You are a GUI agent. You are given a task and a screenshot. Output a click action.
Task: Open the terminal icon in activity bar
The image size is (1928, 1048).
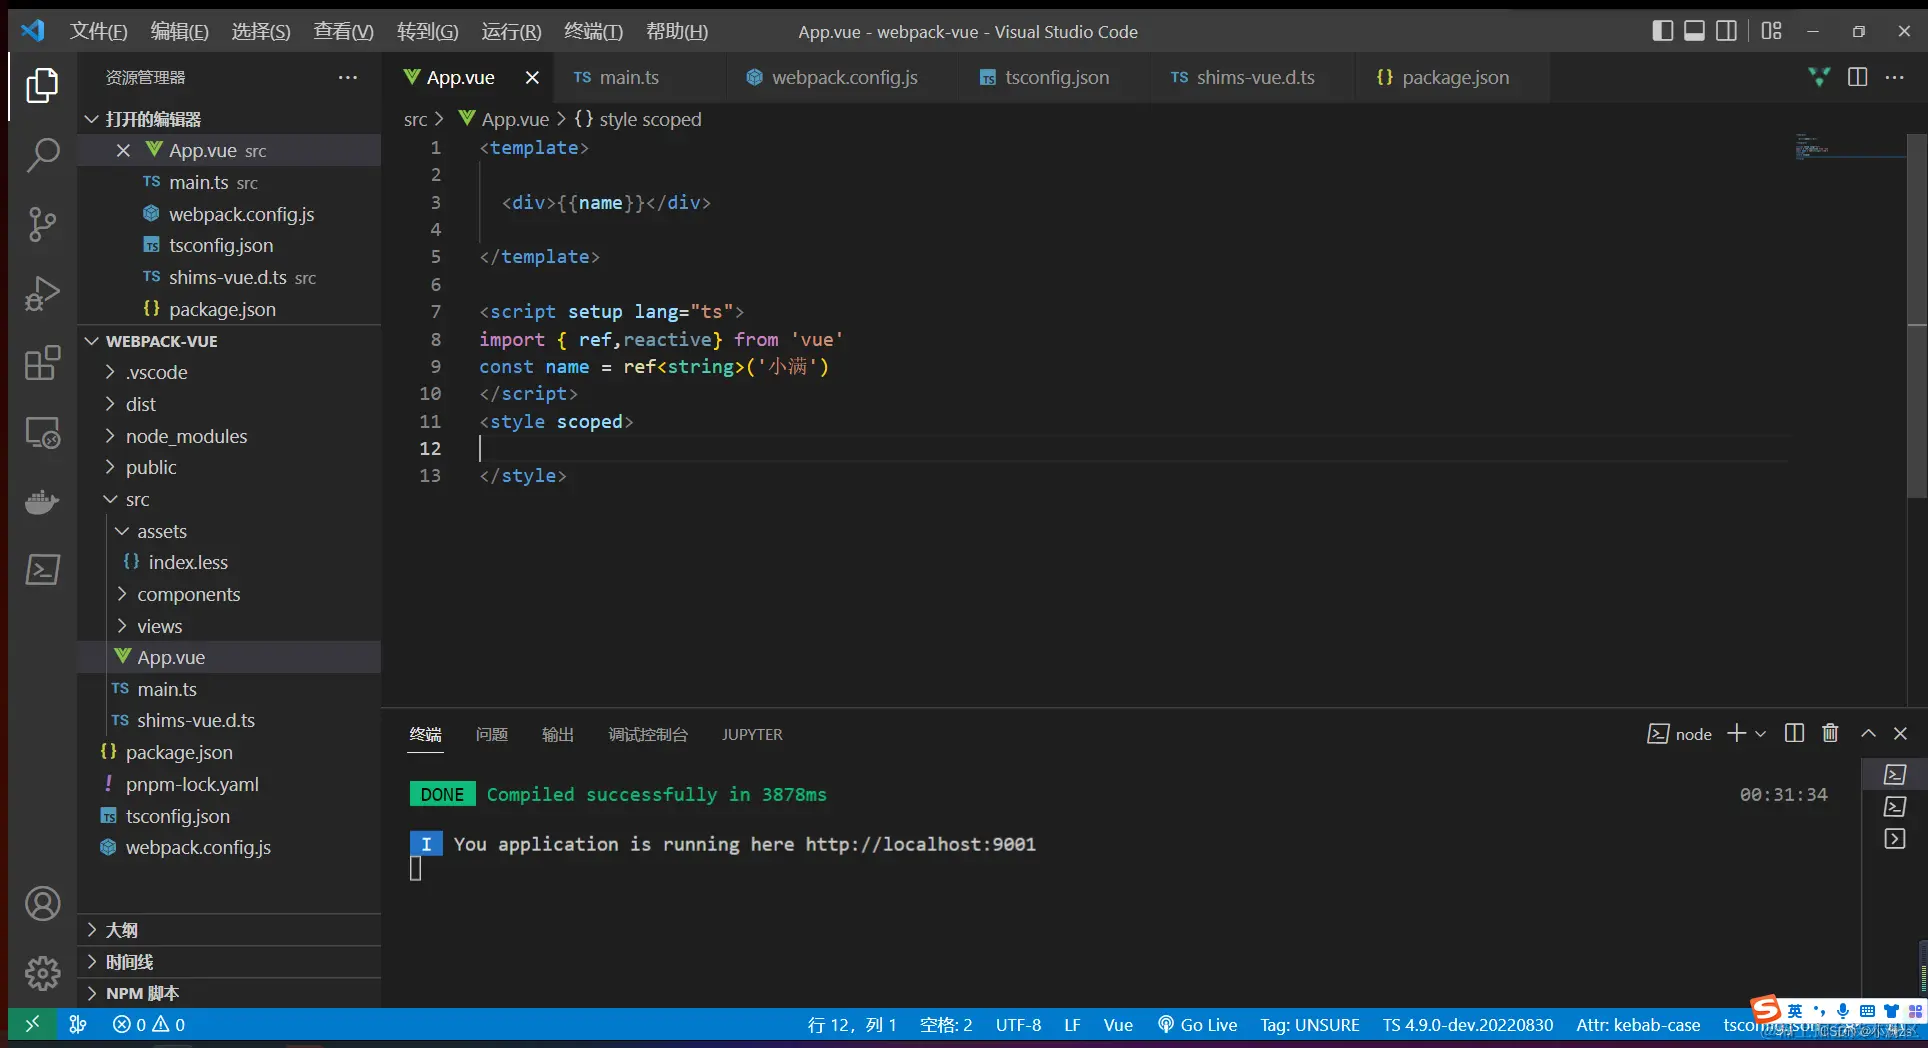[x=42, y=570]
